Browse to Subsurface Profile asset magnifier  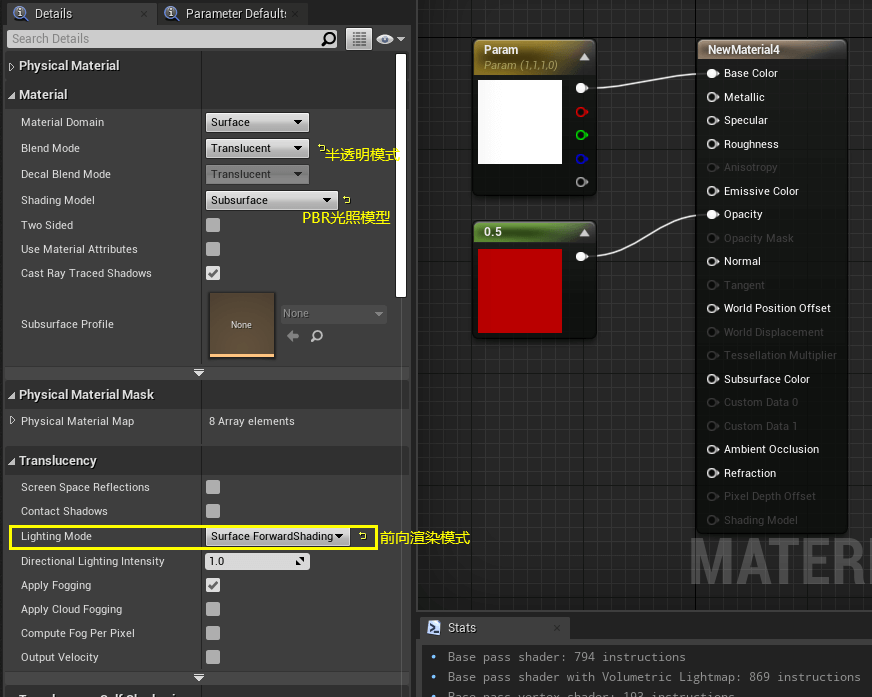[x=316, y=336]
